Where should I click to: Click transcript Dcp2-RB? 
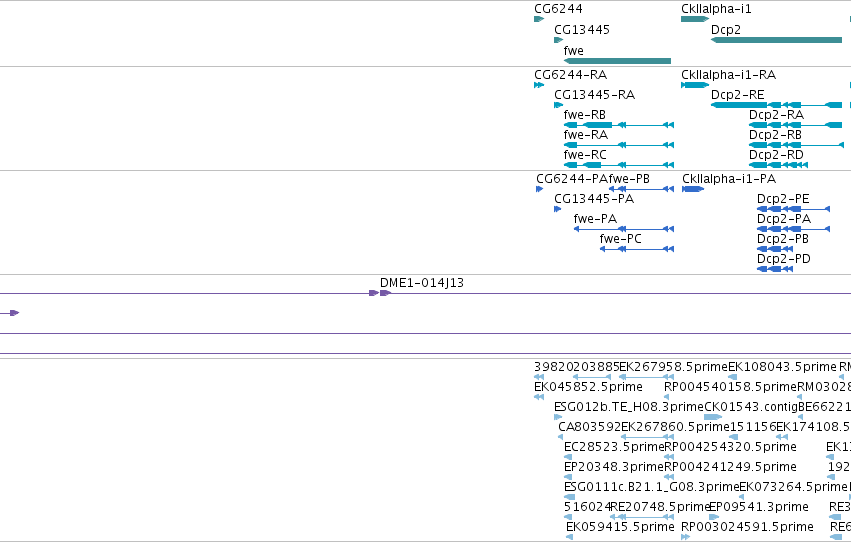click(796, 145)
